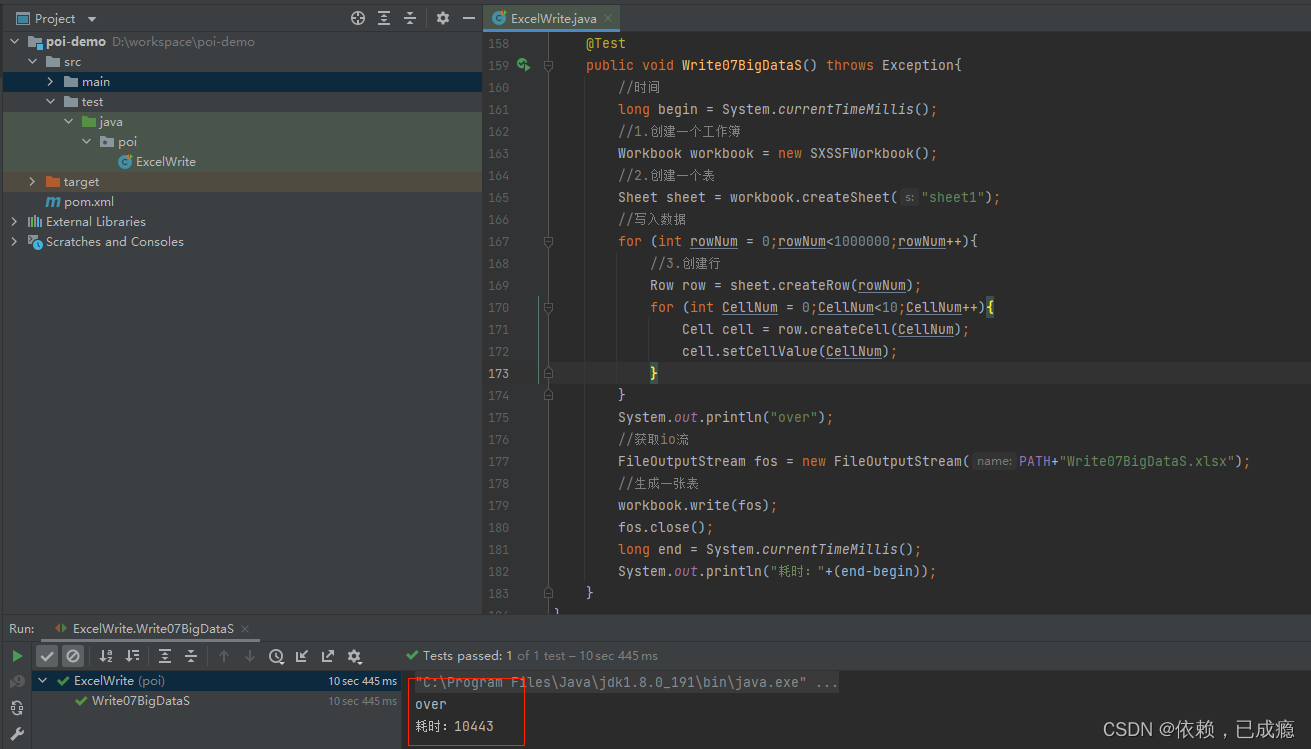Viewport: 1311px width, 749px height.
Task: Rerun tests with the green play icon
Action: point(17,656)
